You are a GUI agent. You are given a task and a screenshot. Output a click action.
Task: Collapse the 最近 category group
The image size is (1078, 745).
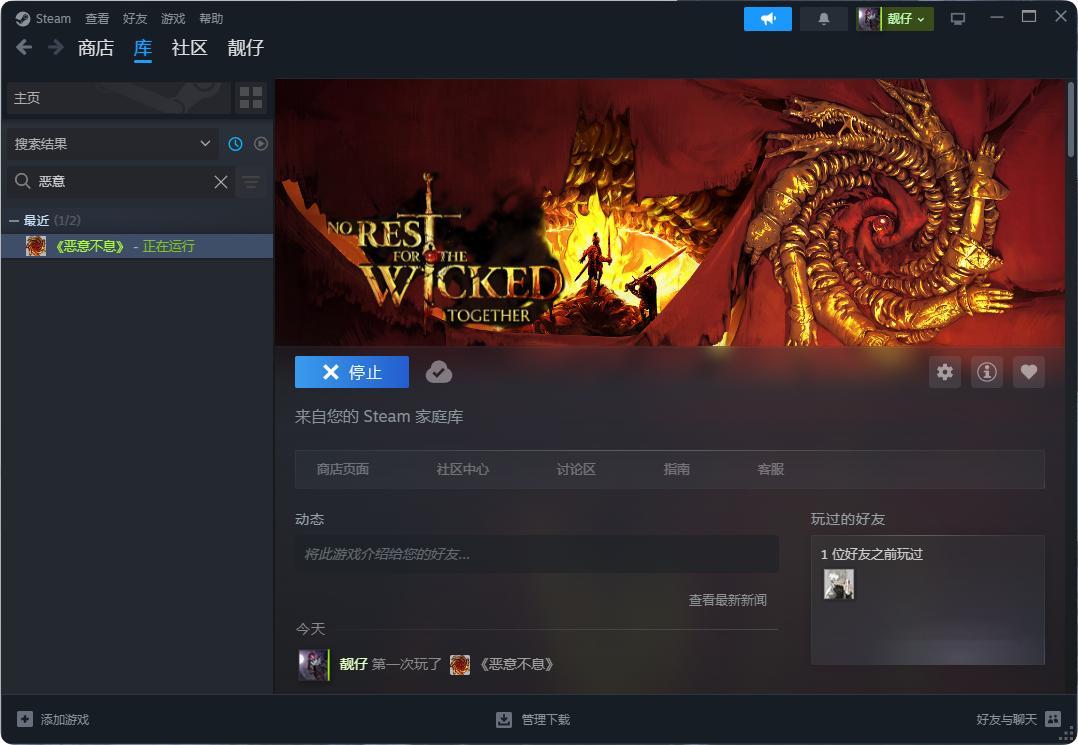pyautogui.click(x=14, y=221)
